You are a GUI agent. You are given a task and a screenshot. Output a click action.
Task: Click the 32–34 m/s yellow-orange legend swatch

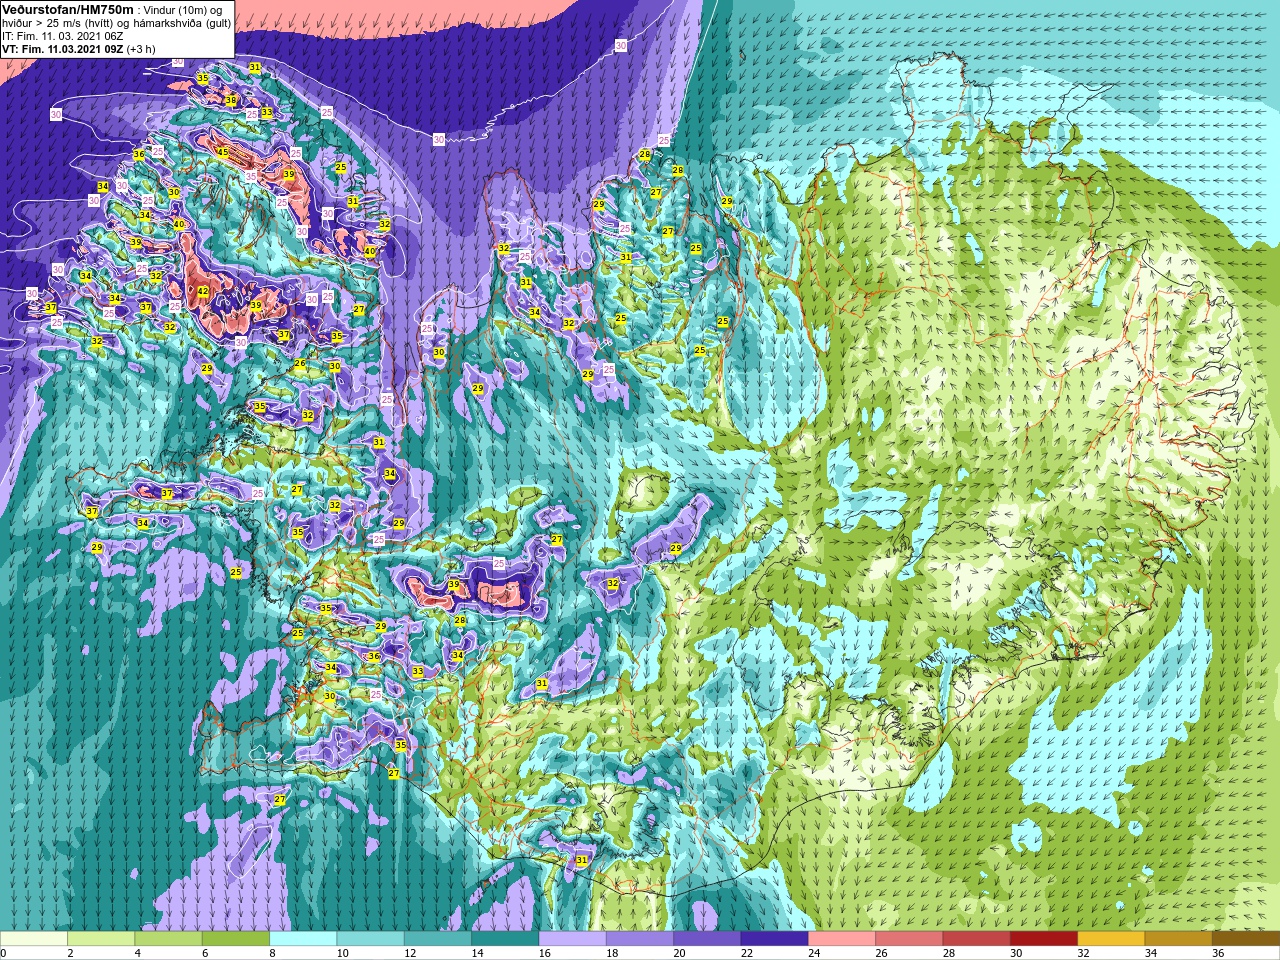1111,939
